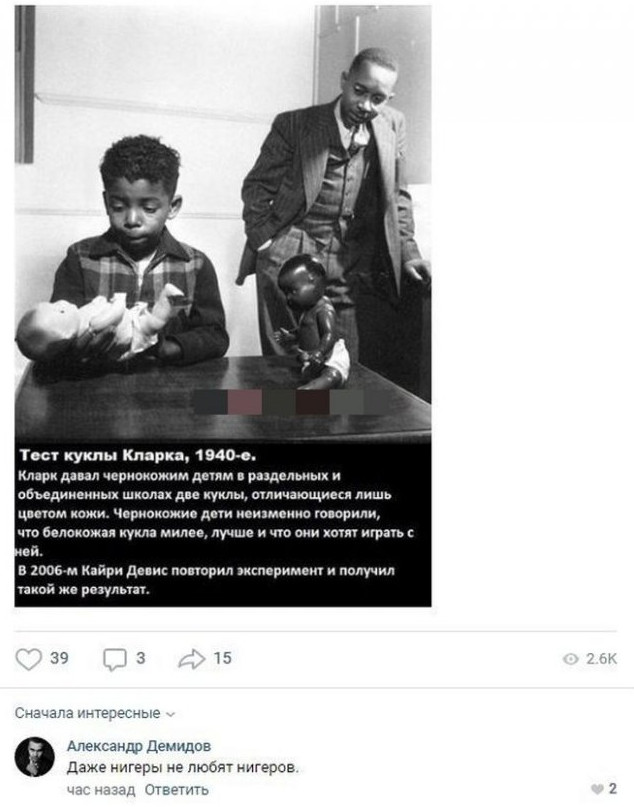Click the comment's like count 2

tap(612, 789)
